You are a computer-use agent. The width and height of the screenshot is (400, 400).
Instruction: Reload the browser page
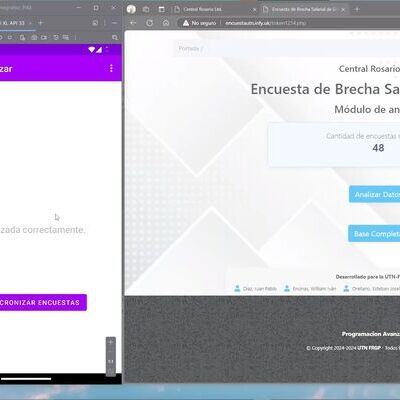click(149, 23)
